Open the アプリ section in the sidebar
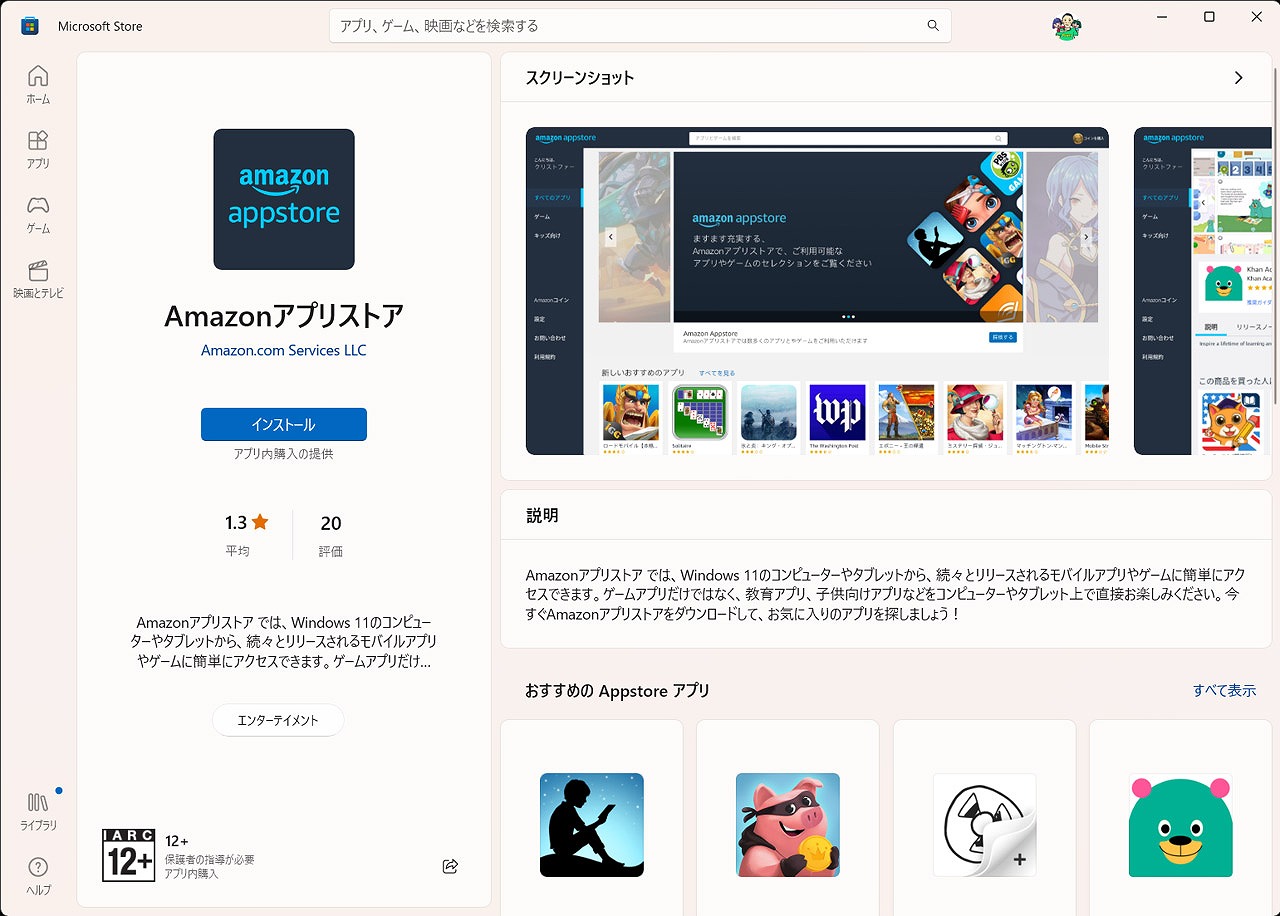The height and width of the screenshot is (916, 1280). pyautogui.click(x=37, y=146)
